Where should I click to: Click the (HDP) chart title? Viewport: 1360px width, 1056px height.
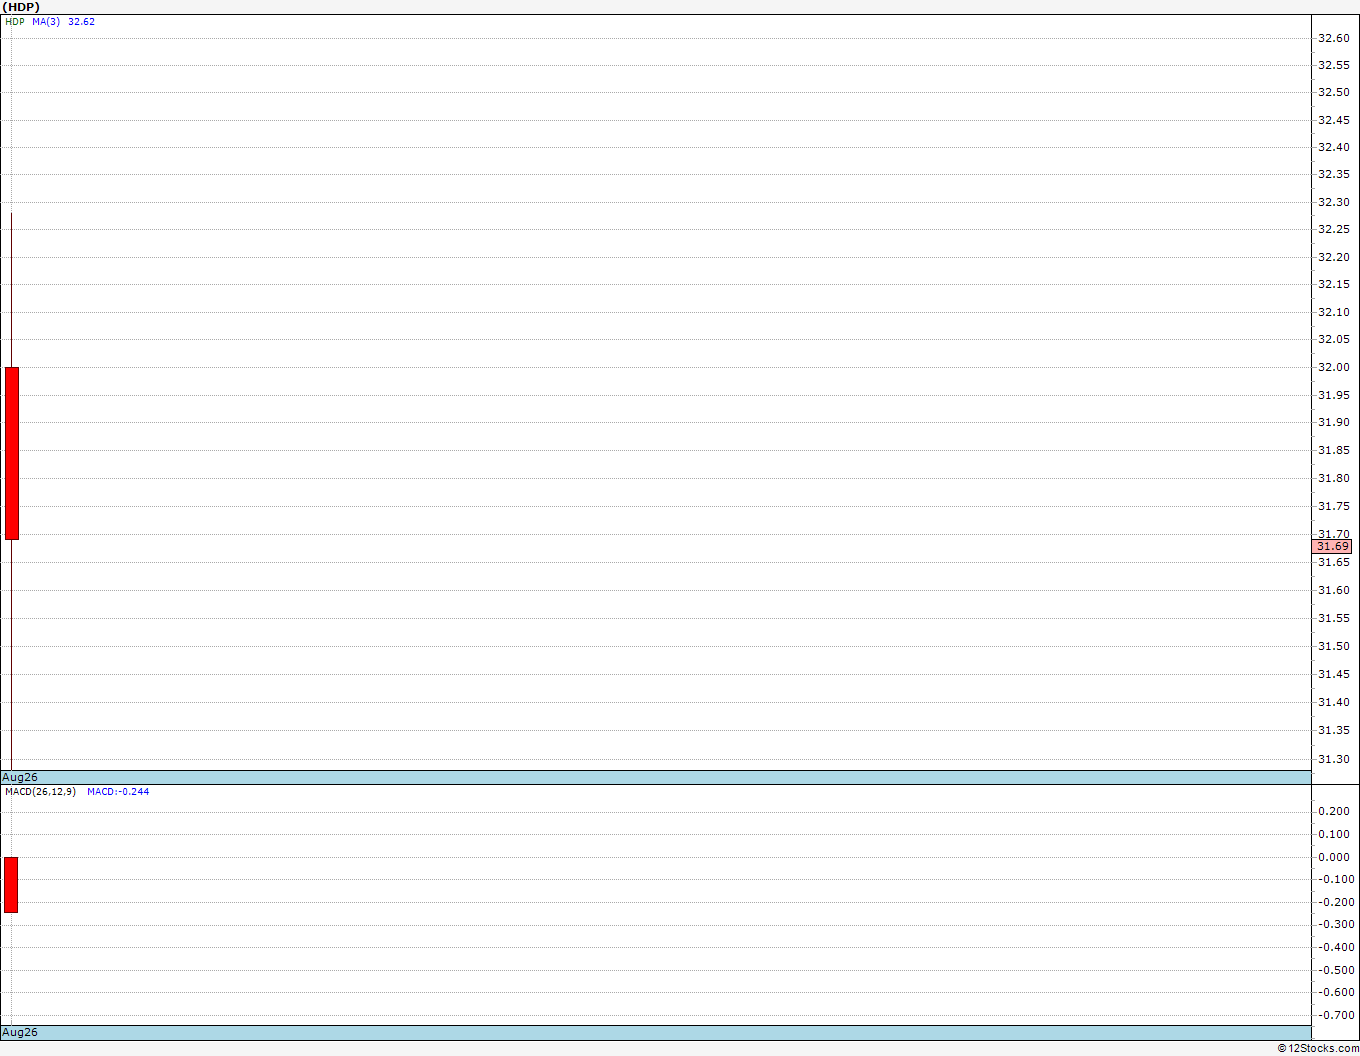(21, 7)
